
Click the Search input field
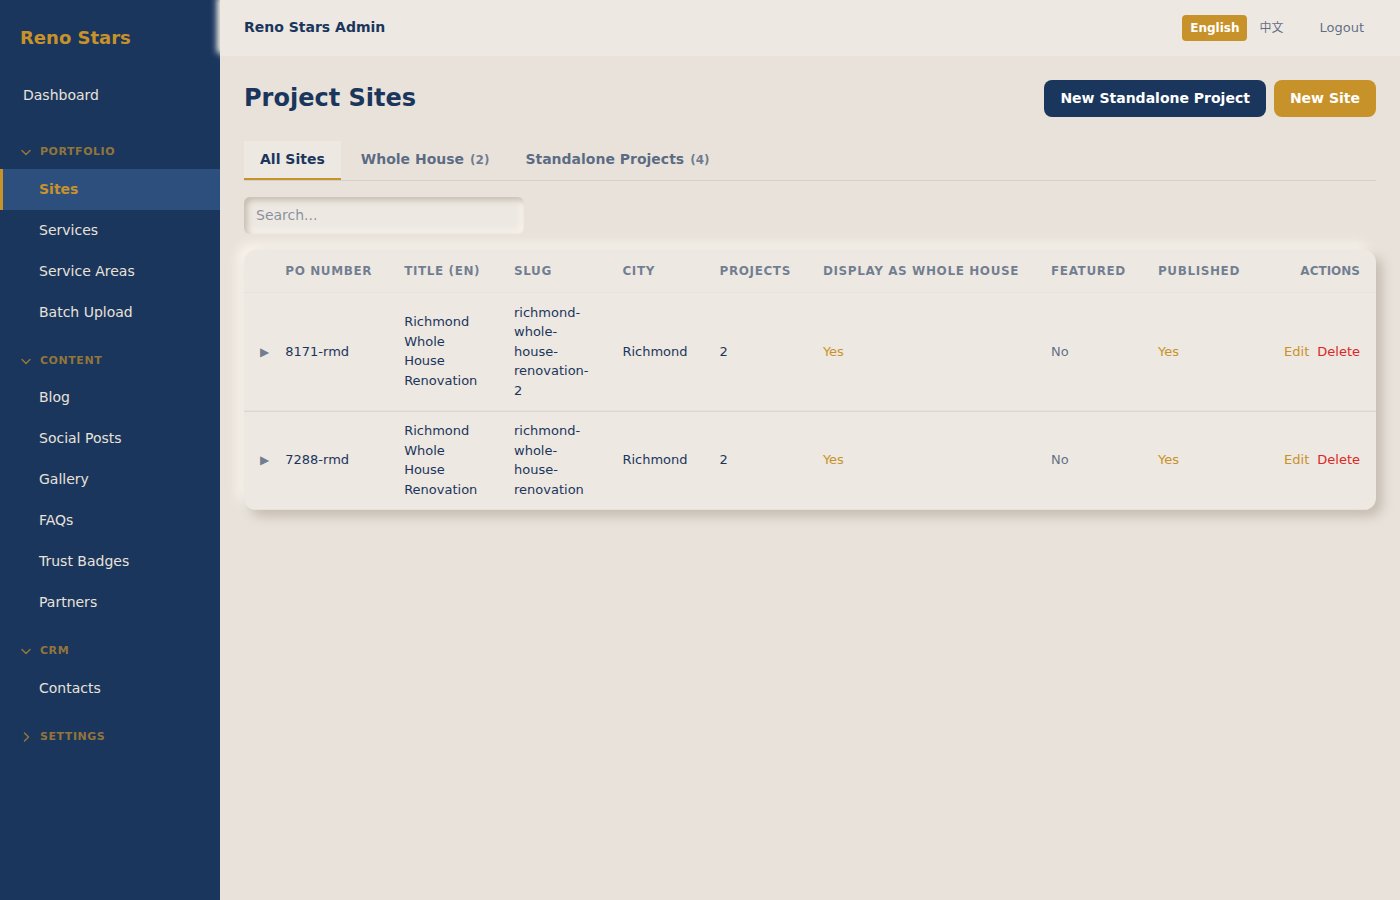point(383,215)
